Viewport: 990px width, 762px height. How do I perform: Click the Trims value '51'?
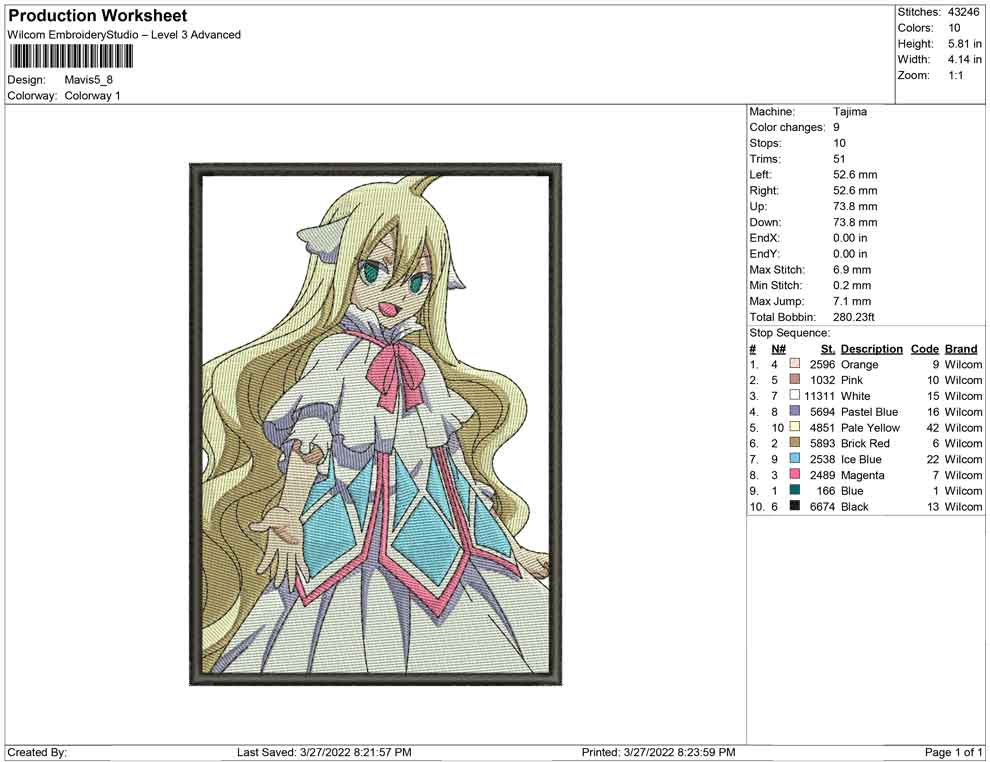coord(839,159)
